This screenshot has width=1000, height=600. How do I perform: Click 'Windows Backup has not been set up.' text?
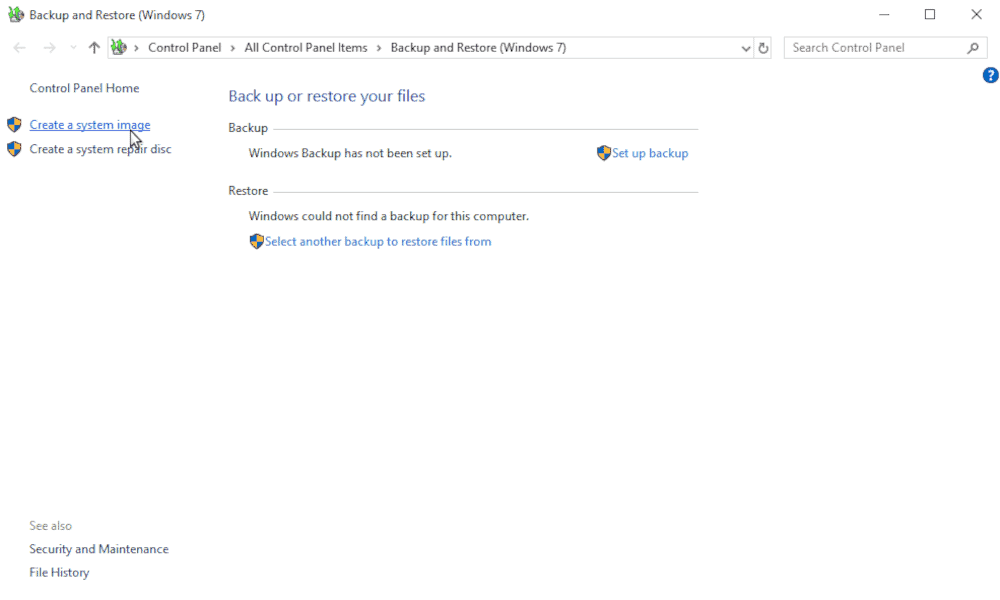pyautogui.click(x=350, y=153)
